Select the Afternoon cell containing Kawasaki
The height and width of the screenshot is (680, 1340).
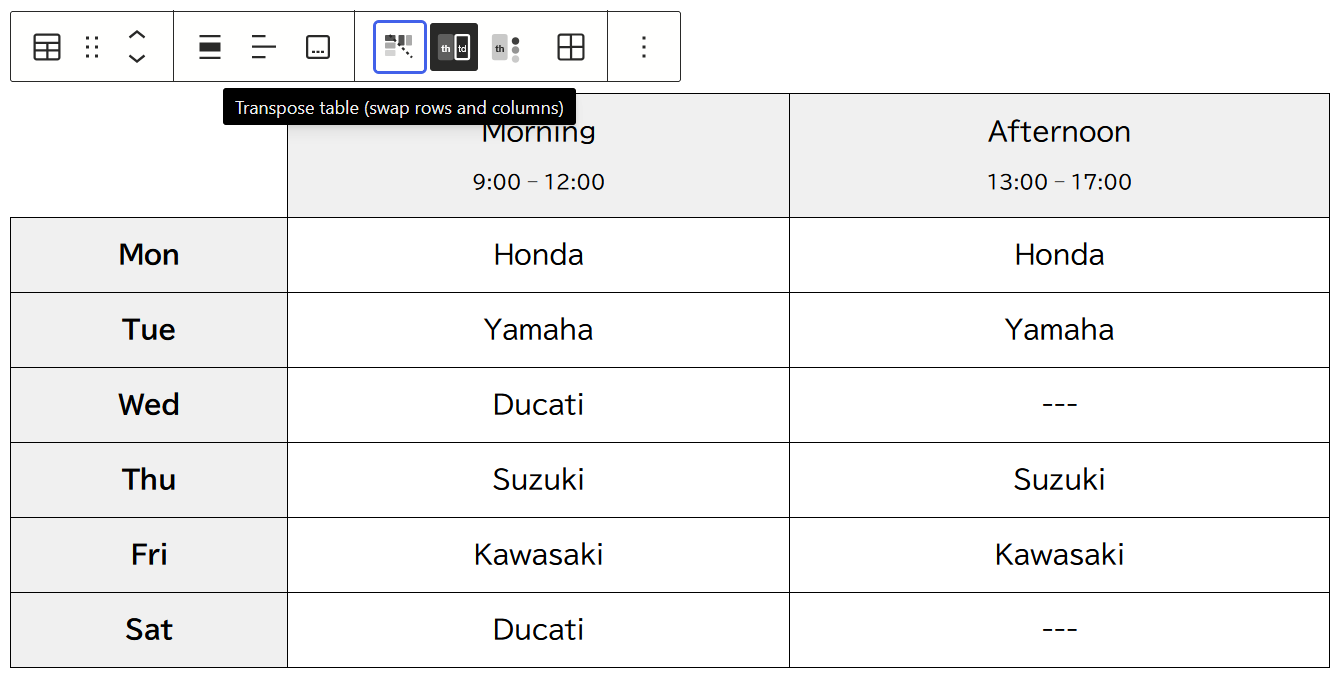(x=1059, y=555)
